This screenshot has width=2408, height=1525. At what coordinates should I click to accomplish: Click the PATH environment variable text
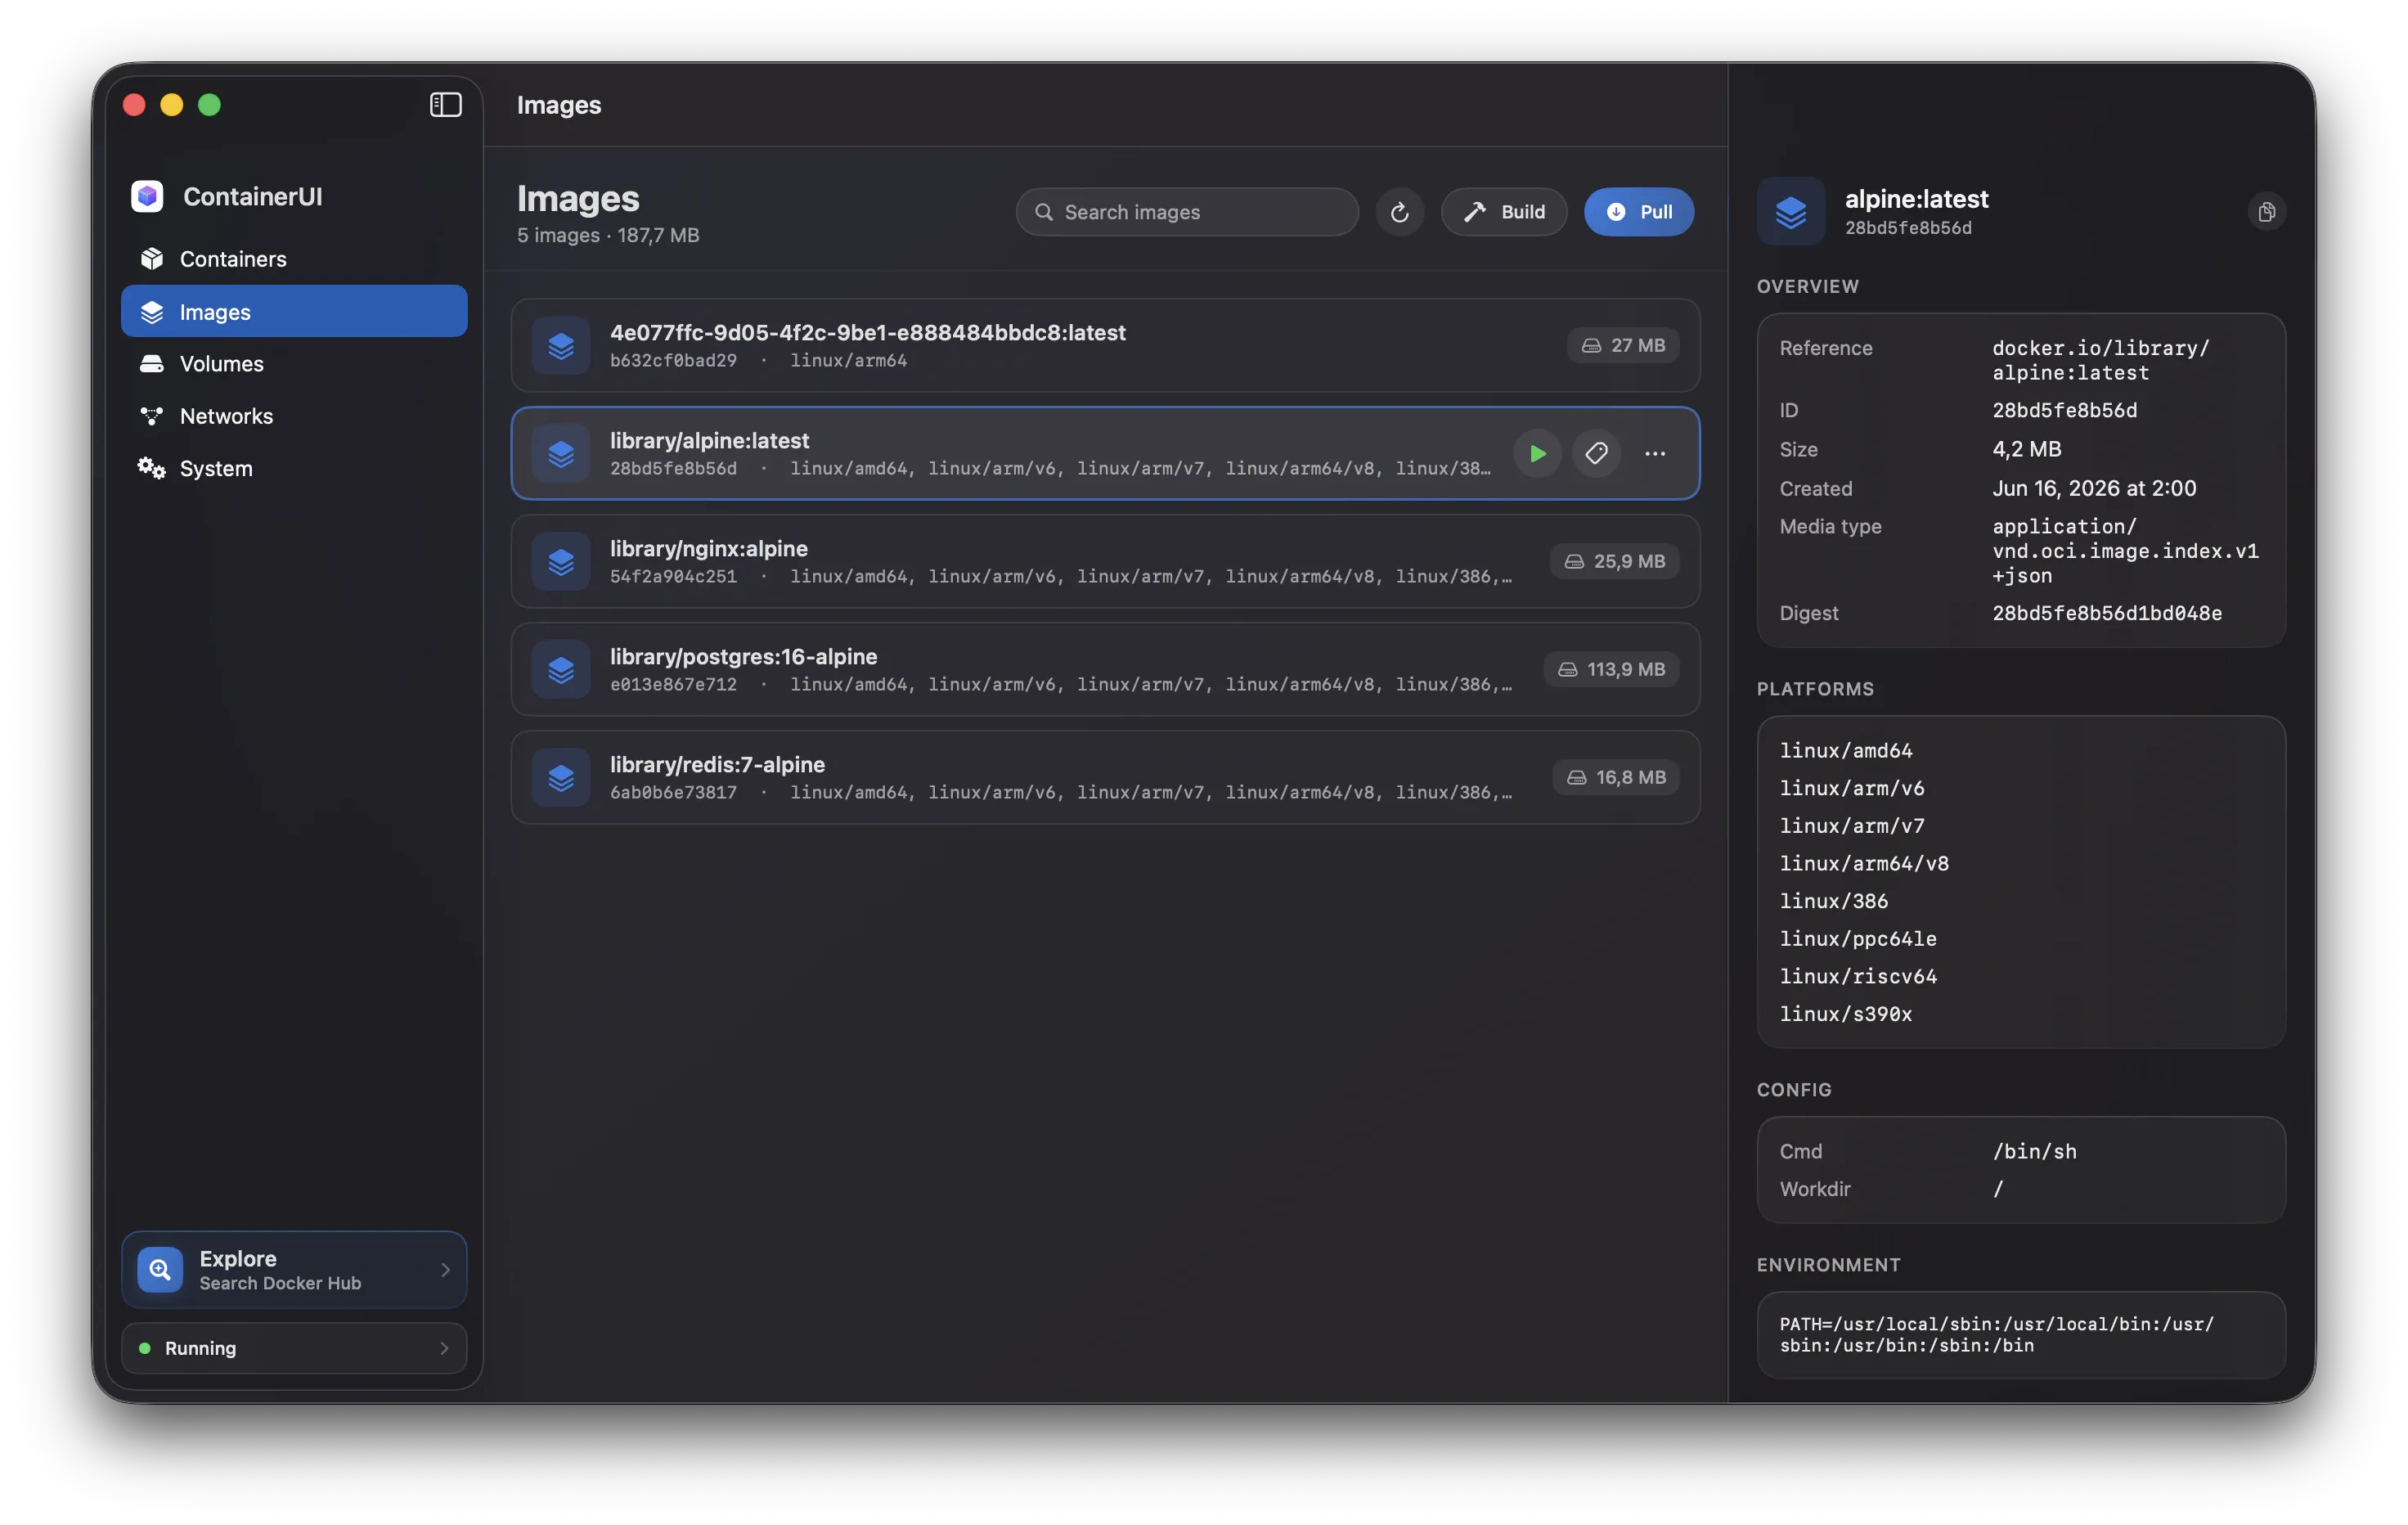[x=1996, y=1335]
